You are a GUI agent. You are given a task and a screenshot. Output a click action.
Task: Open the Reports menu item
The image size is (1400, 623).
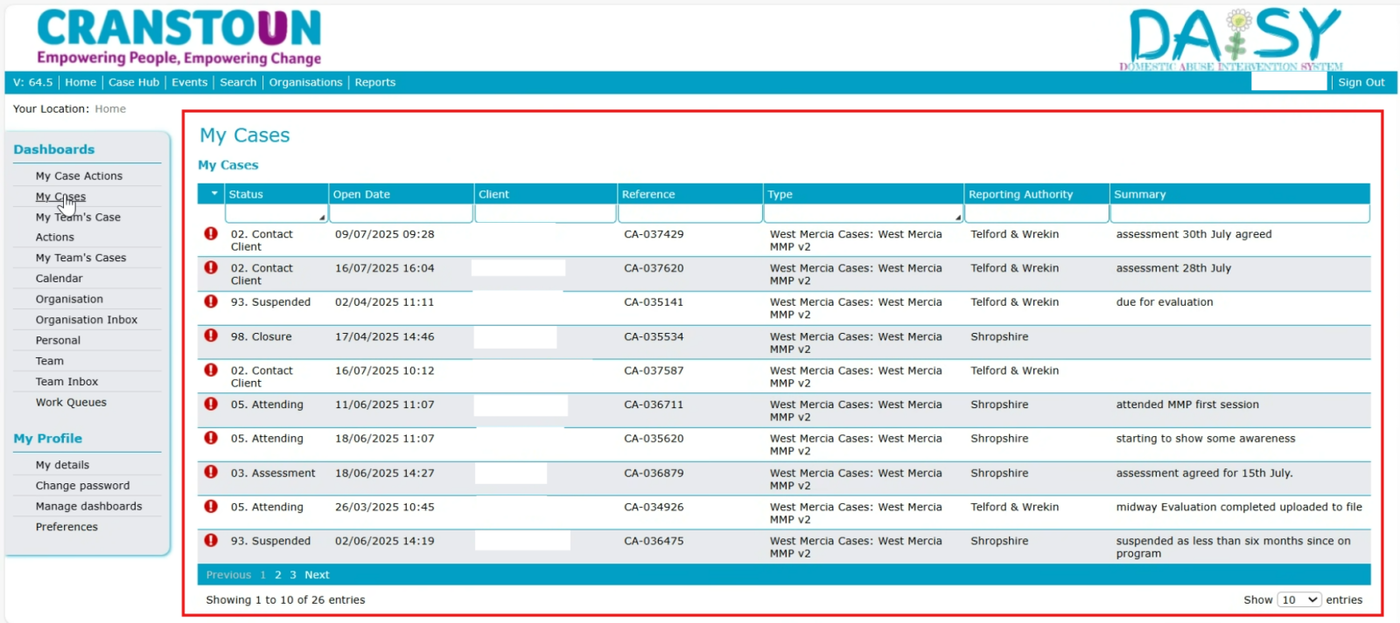pyautogui.click(x=375, y=82)
